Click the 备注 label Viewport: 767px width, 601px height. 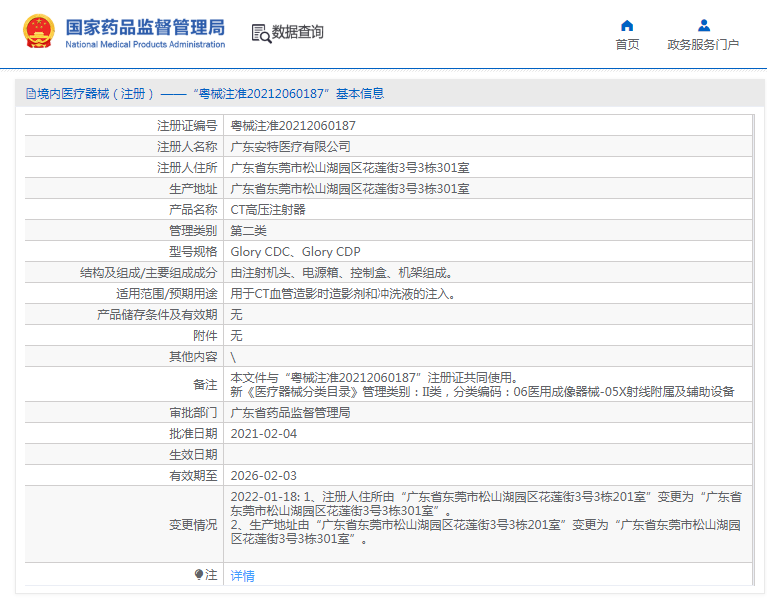(205, 385)
